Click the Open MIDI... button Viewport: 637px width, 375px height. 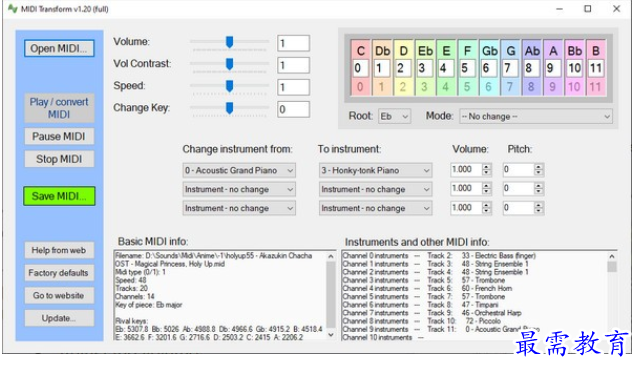pos(59,48)
